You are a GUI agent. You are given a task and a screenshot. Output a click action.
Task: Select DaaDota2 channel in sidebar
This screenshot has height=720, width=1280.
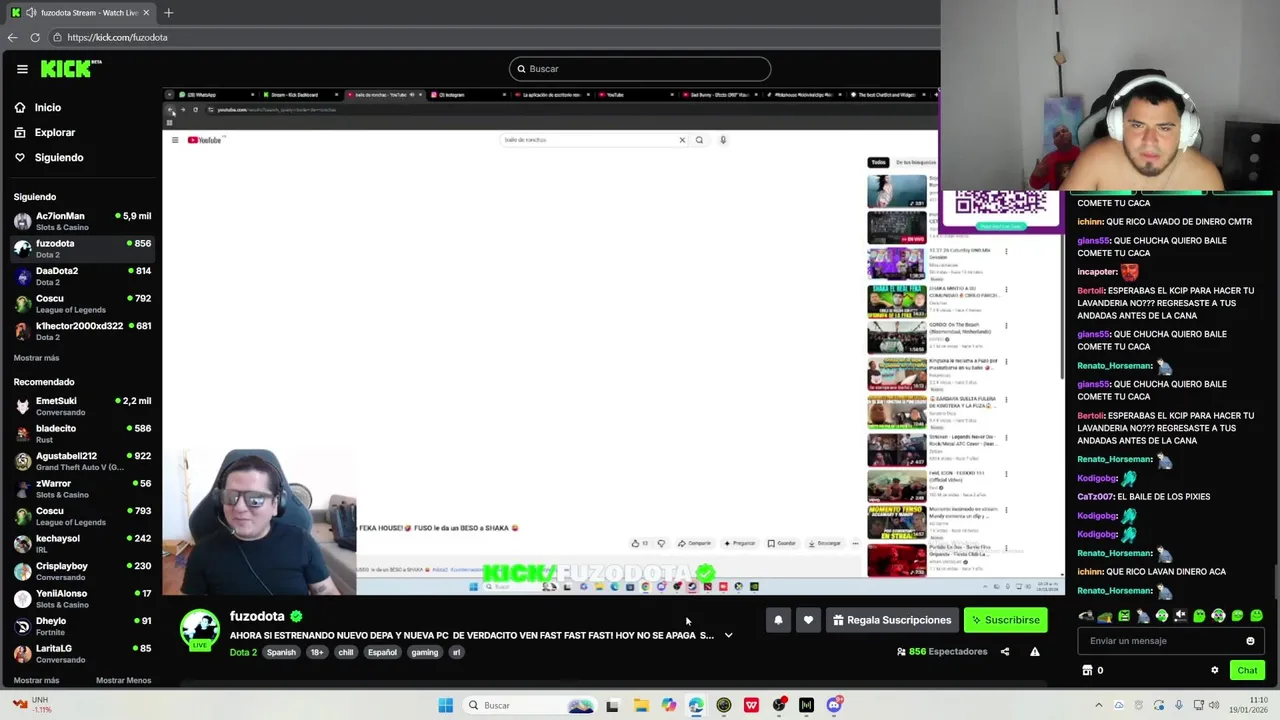(82, 276)
